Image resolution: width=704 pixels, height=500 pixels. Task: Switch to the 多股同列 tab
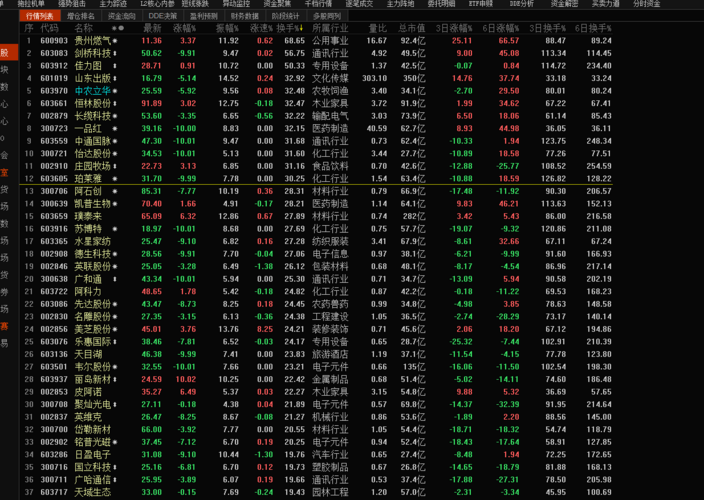pos(327,16)
